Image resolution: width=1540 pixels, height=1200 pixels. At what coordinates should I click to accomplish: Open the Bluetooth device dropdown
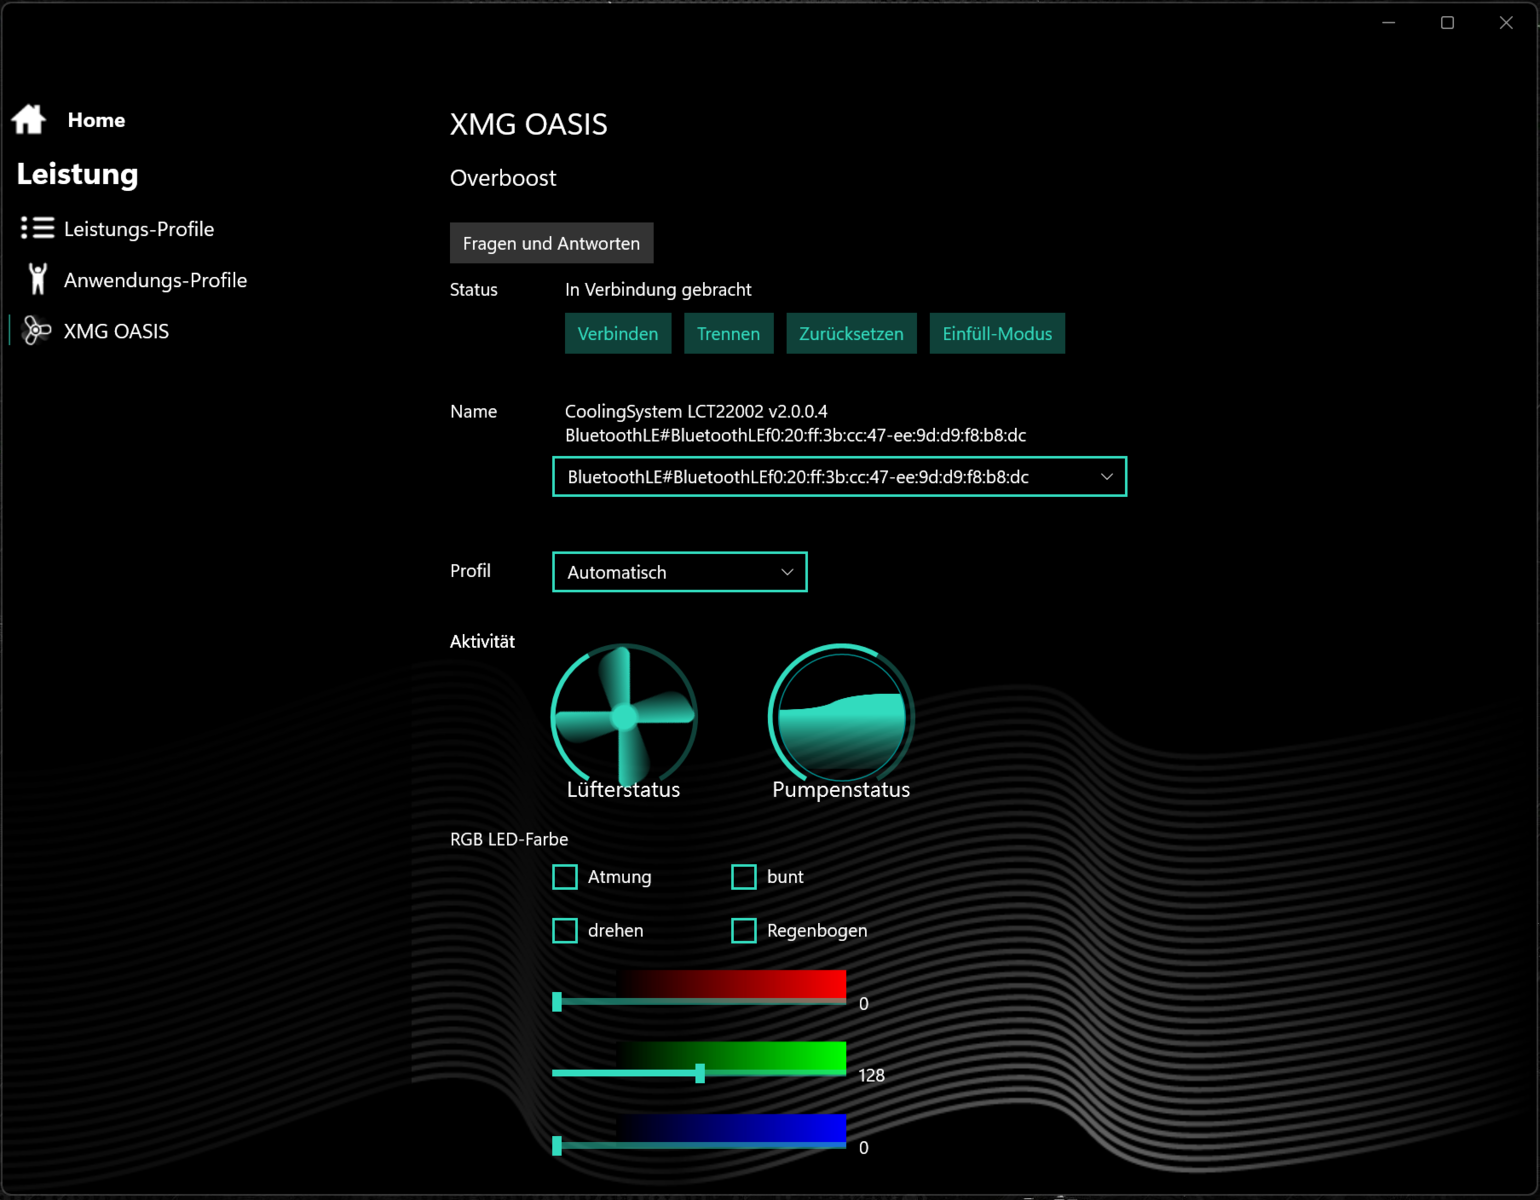(839, 476)
